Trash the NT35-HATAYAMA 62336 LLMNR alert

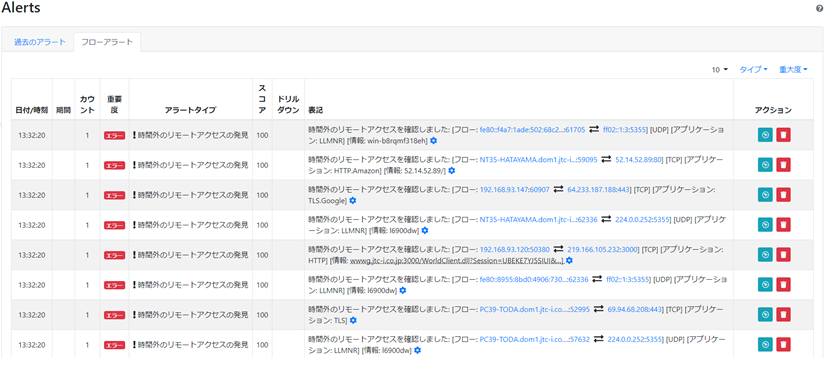(783, 225)
